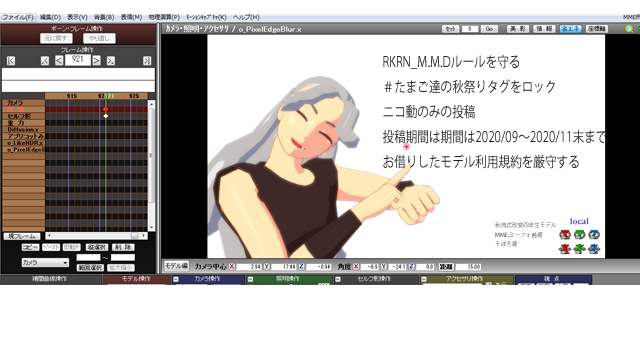Step back one frame arrow
Screen dimensions: 640x360
59,61
